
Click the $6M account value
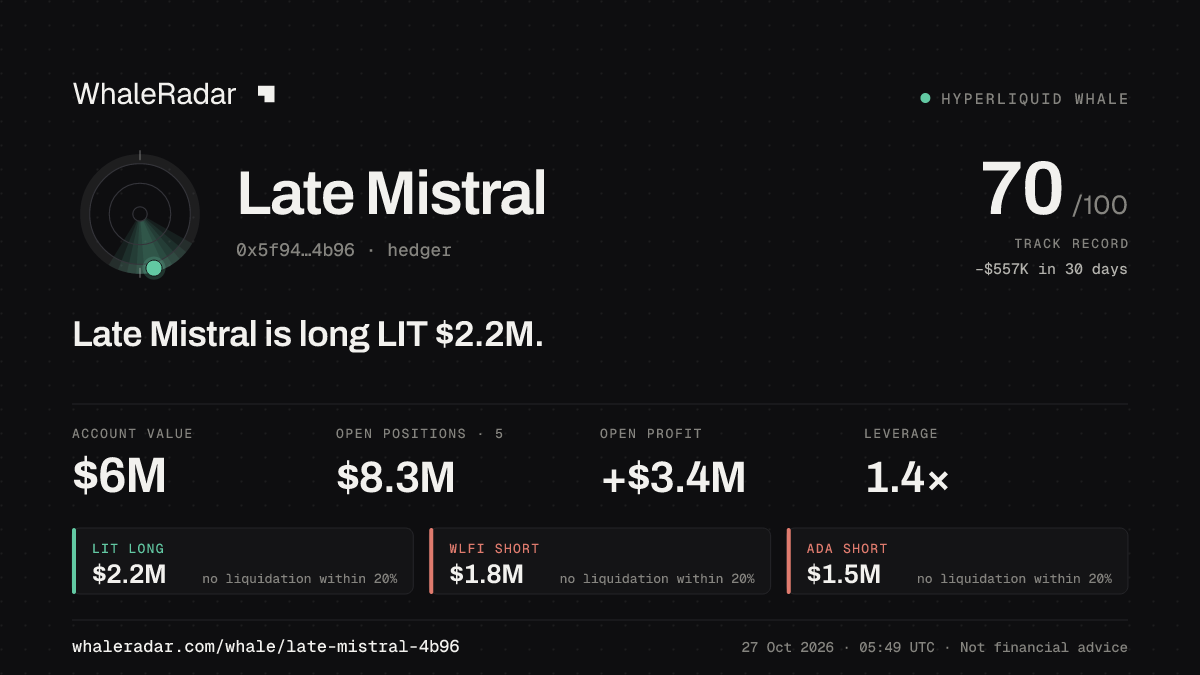click(119, 477)
